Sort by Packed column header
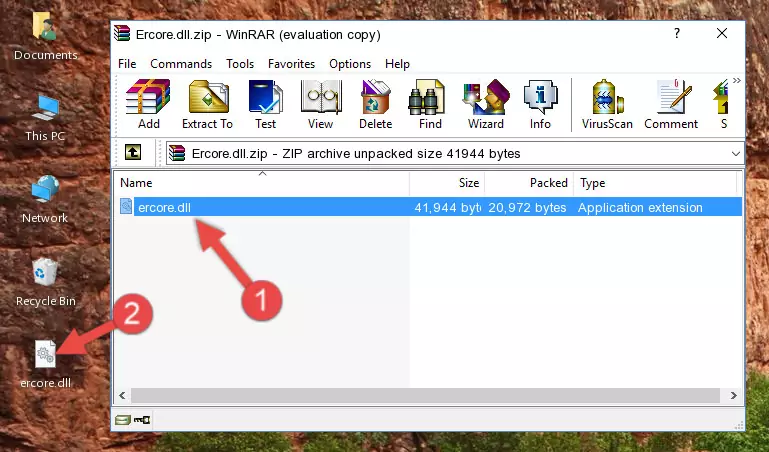Screen dimensions: 769x452 (529, 183)
